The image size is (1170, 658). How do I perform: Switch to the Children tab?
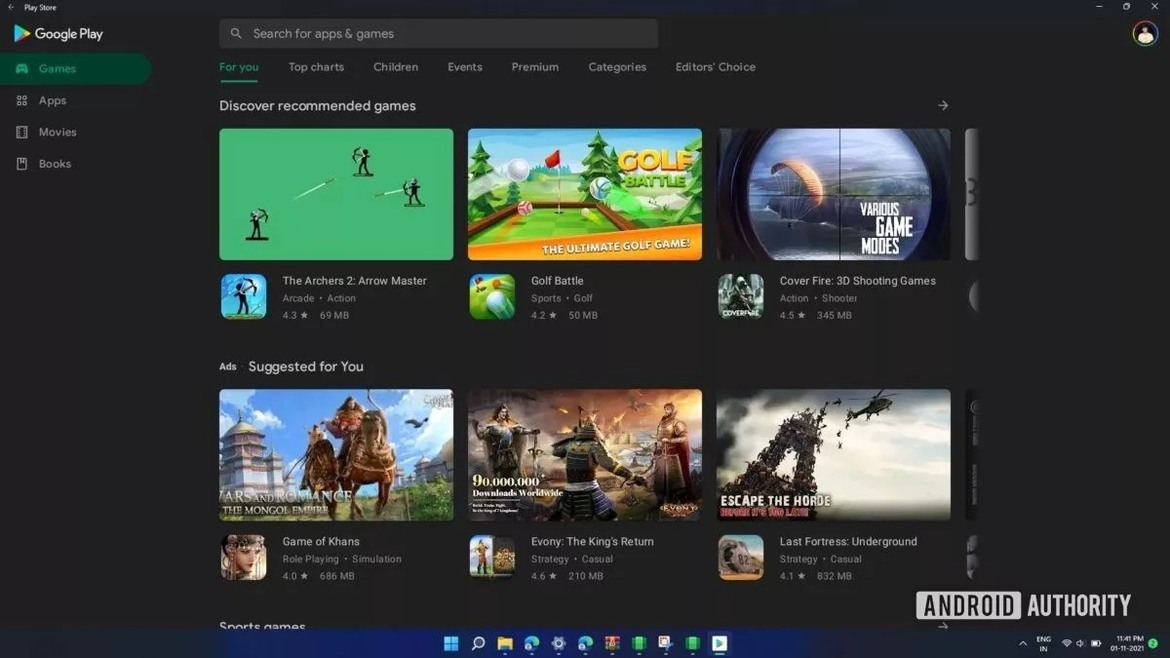[x=395, y=67]
